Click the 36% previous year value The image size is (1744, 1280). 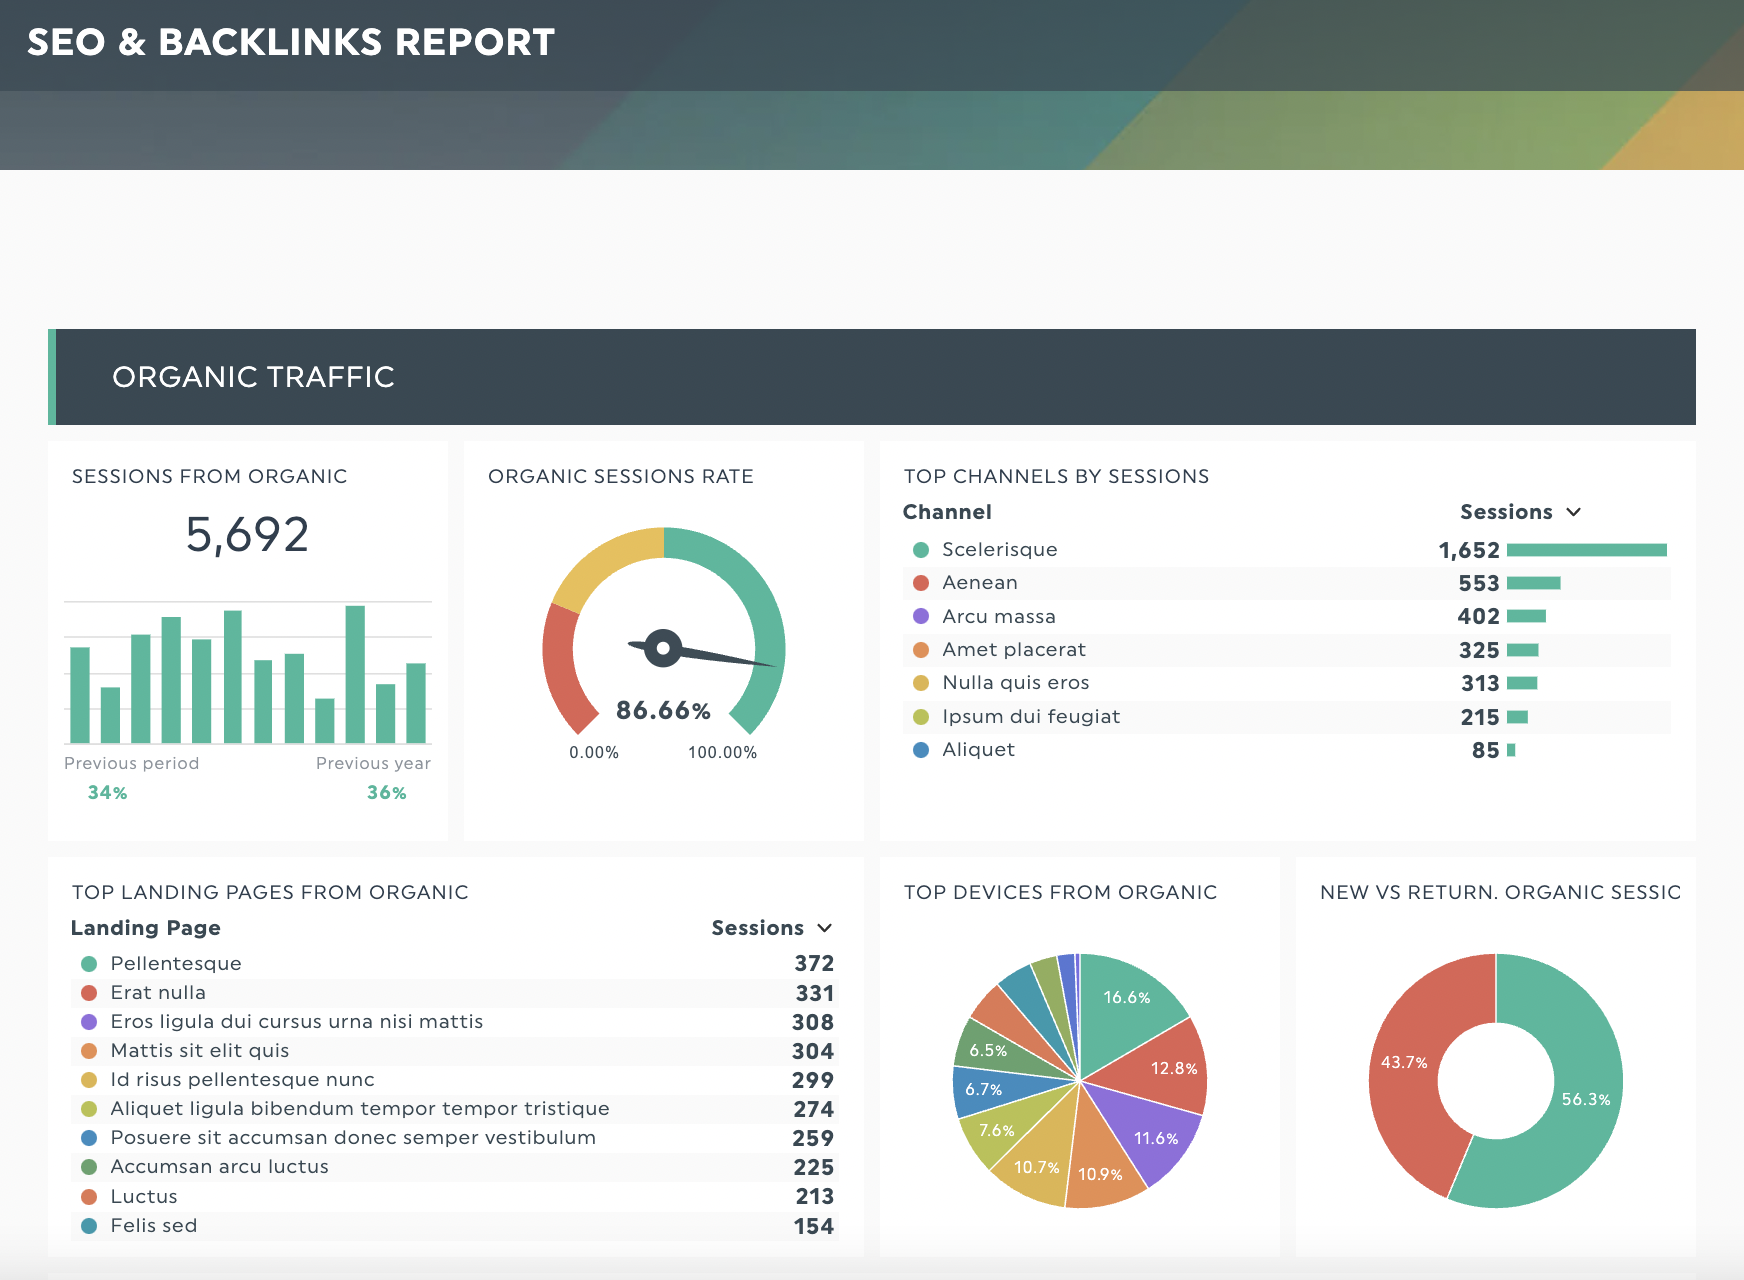pyautogui.click(x=386, y=793)
